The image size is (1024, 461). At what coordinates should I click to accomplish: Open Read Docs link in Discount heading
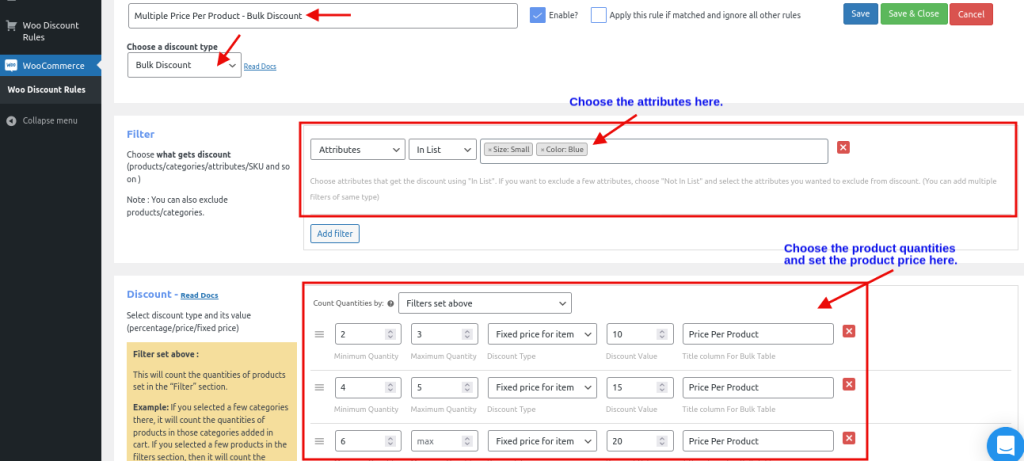199,296
